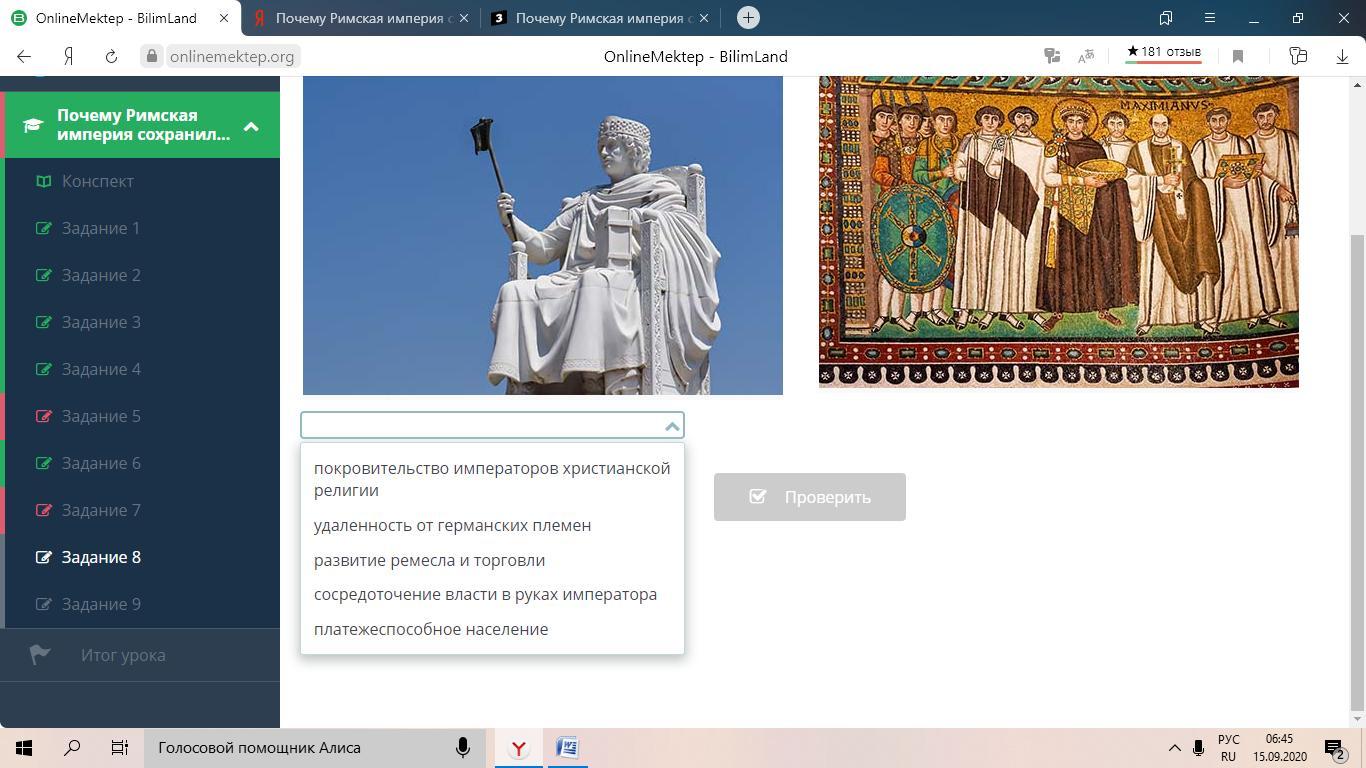Open the 181 отзыв site reviews
The image size is (1366, 768).
1163,53
